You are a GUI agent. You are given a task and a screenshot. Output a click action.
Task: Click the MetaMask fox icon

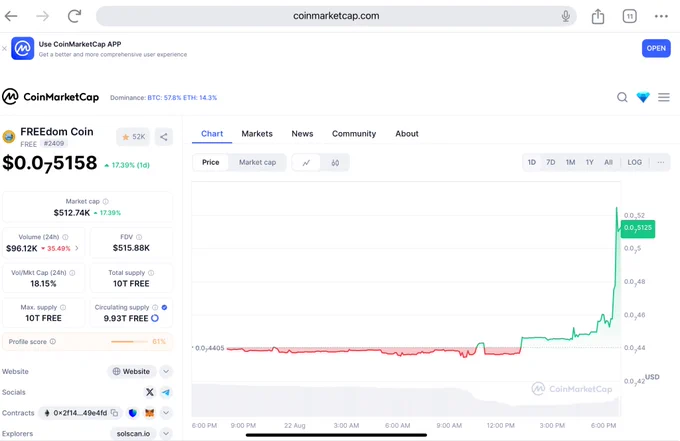pyautogui.click(x=149, y=413)
